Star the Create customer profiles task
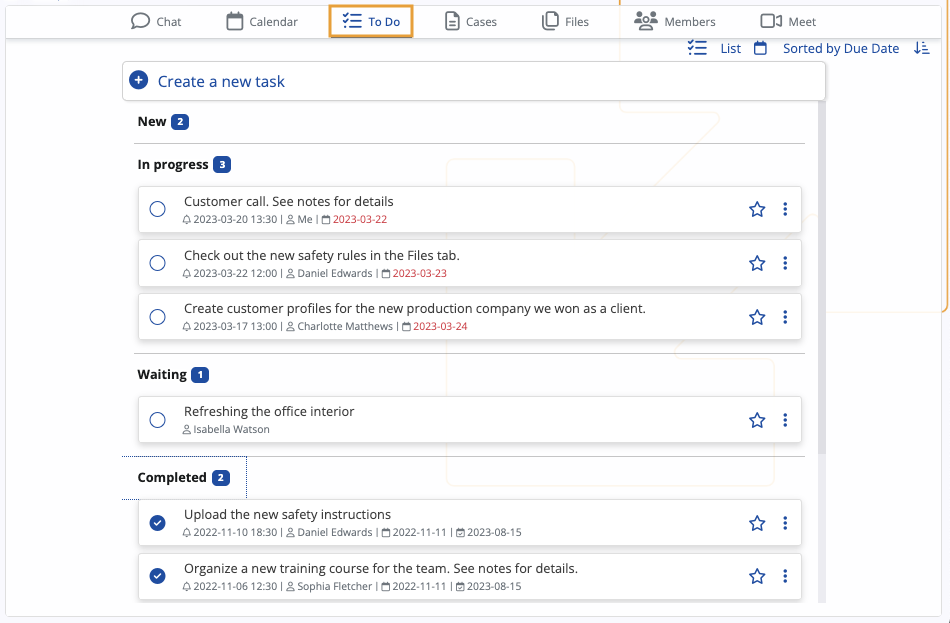This screenshot has height=623, width=950. click(757, 317)
